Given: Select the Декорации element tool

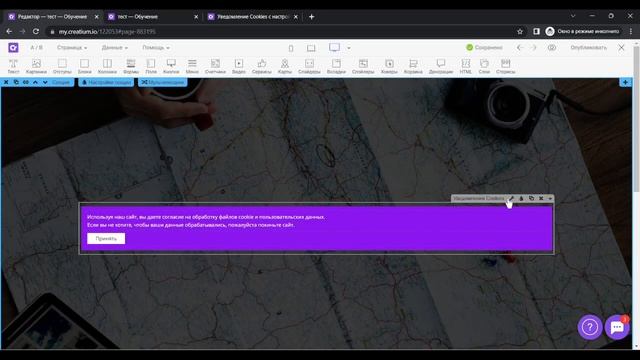Looking at the screenshot, I should pos(441,66).
